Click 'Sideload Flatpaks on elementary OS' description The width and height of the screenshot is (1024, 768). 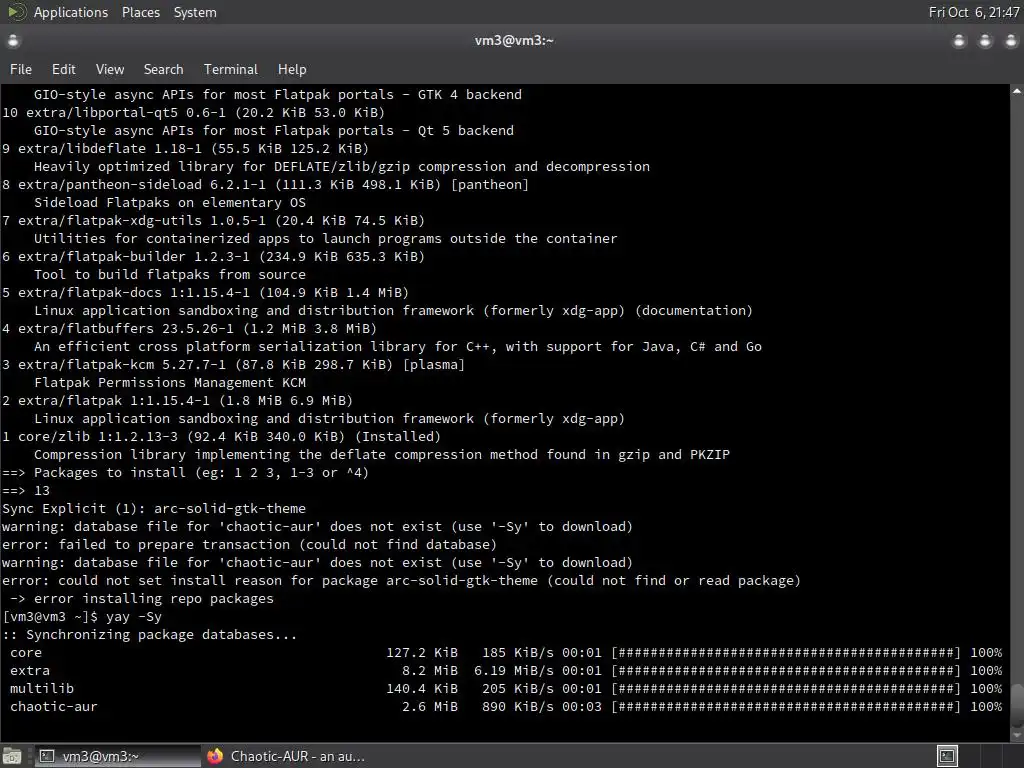pyautogui.click(x=170, y=202)
